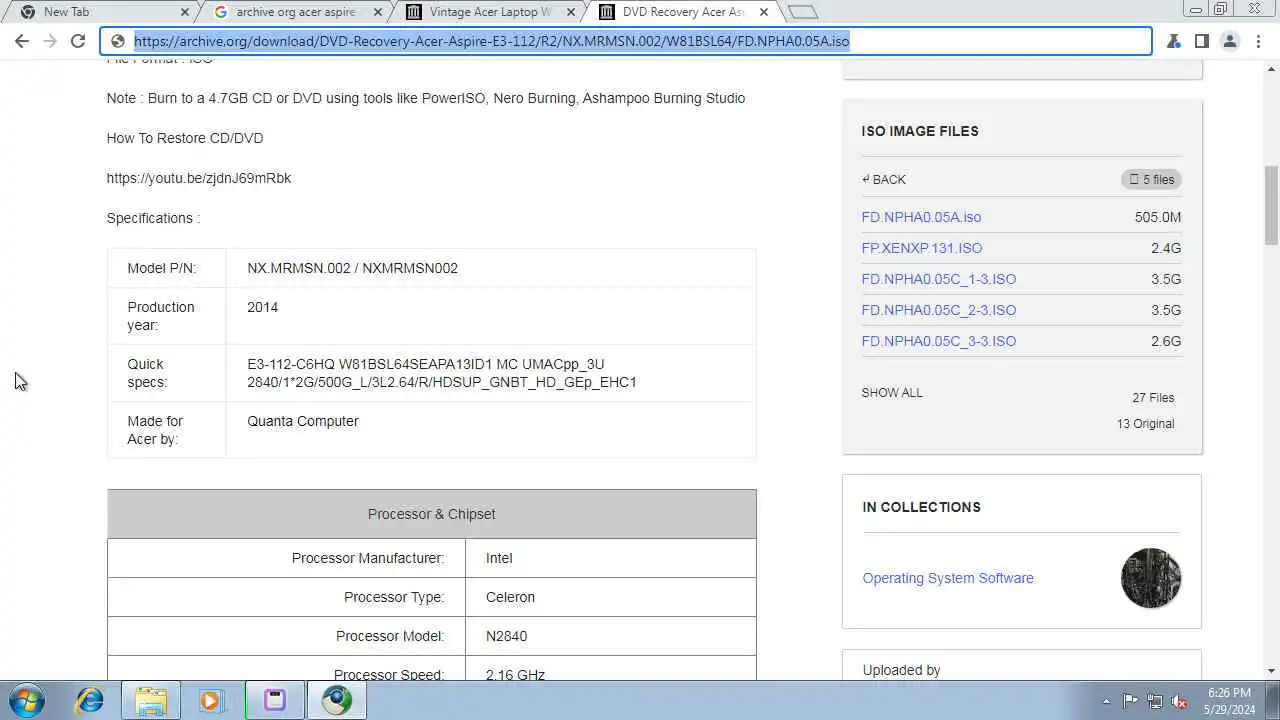Click BACK in ISO image files panel
Image resolution: width=1280 pixels, height=720 pixels.
[x=884, y=179]
